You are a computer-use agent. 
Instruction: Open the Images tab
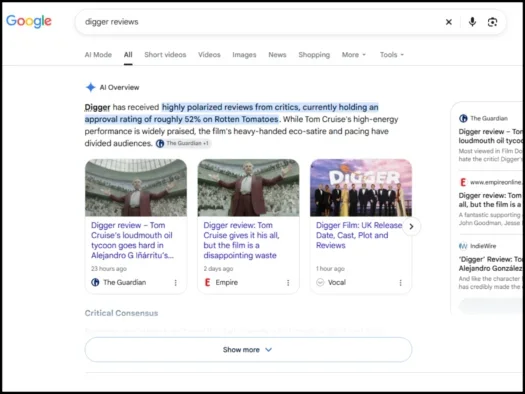[244, 55]
